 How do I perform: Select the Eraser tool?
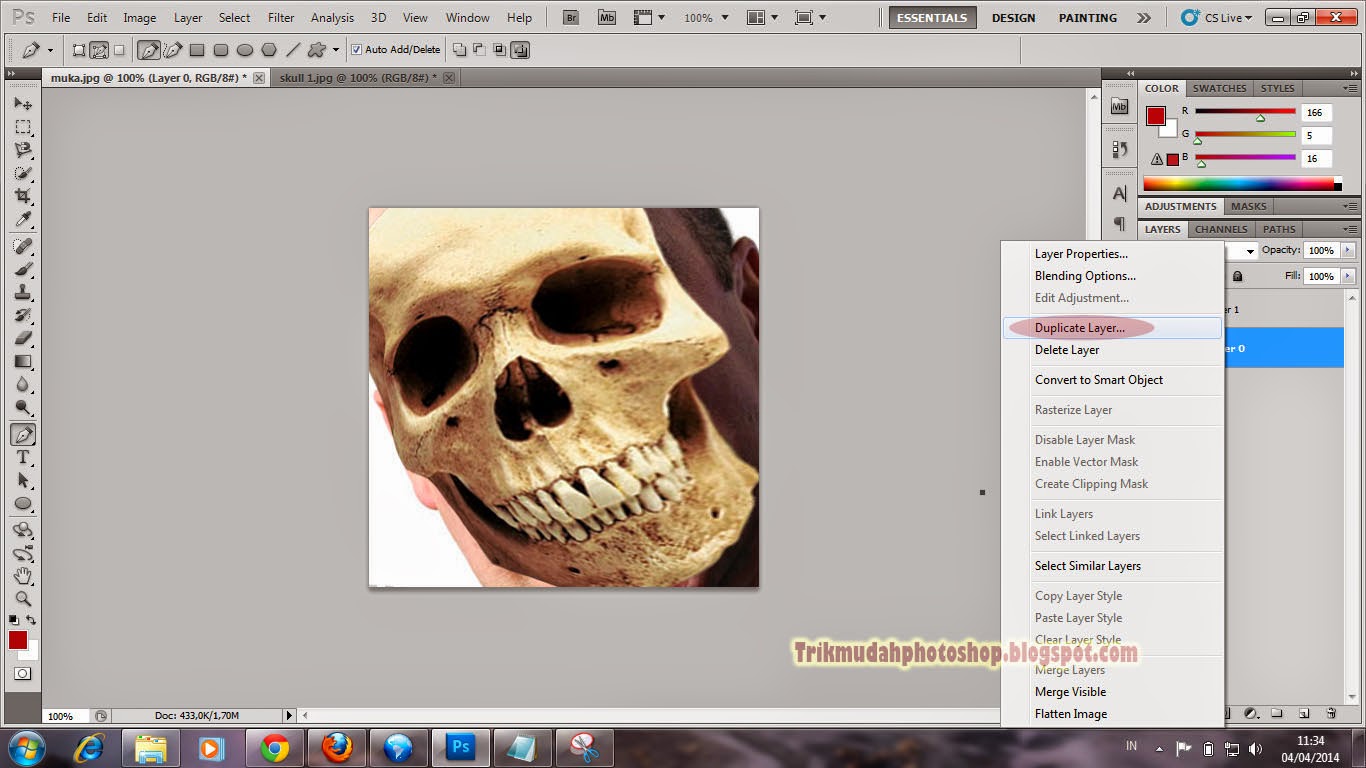point(23,338)
